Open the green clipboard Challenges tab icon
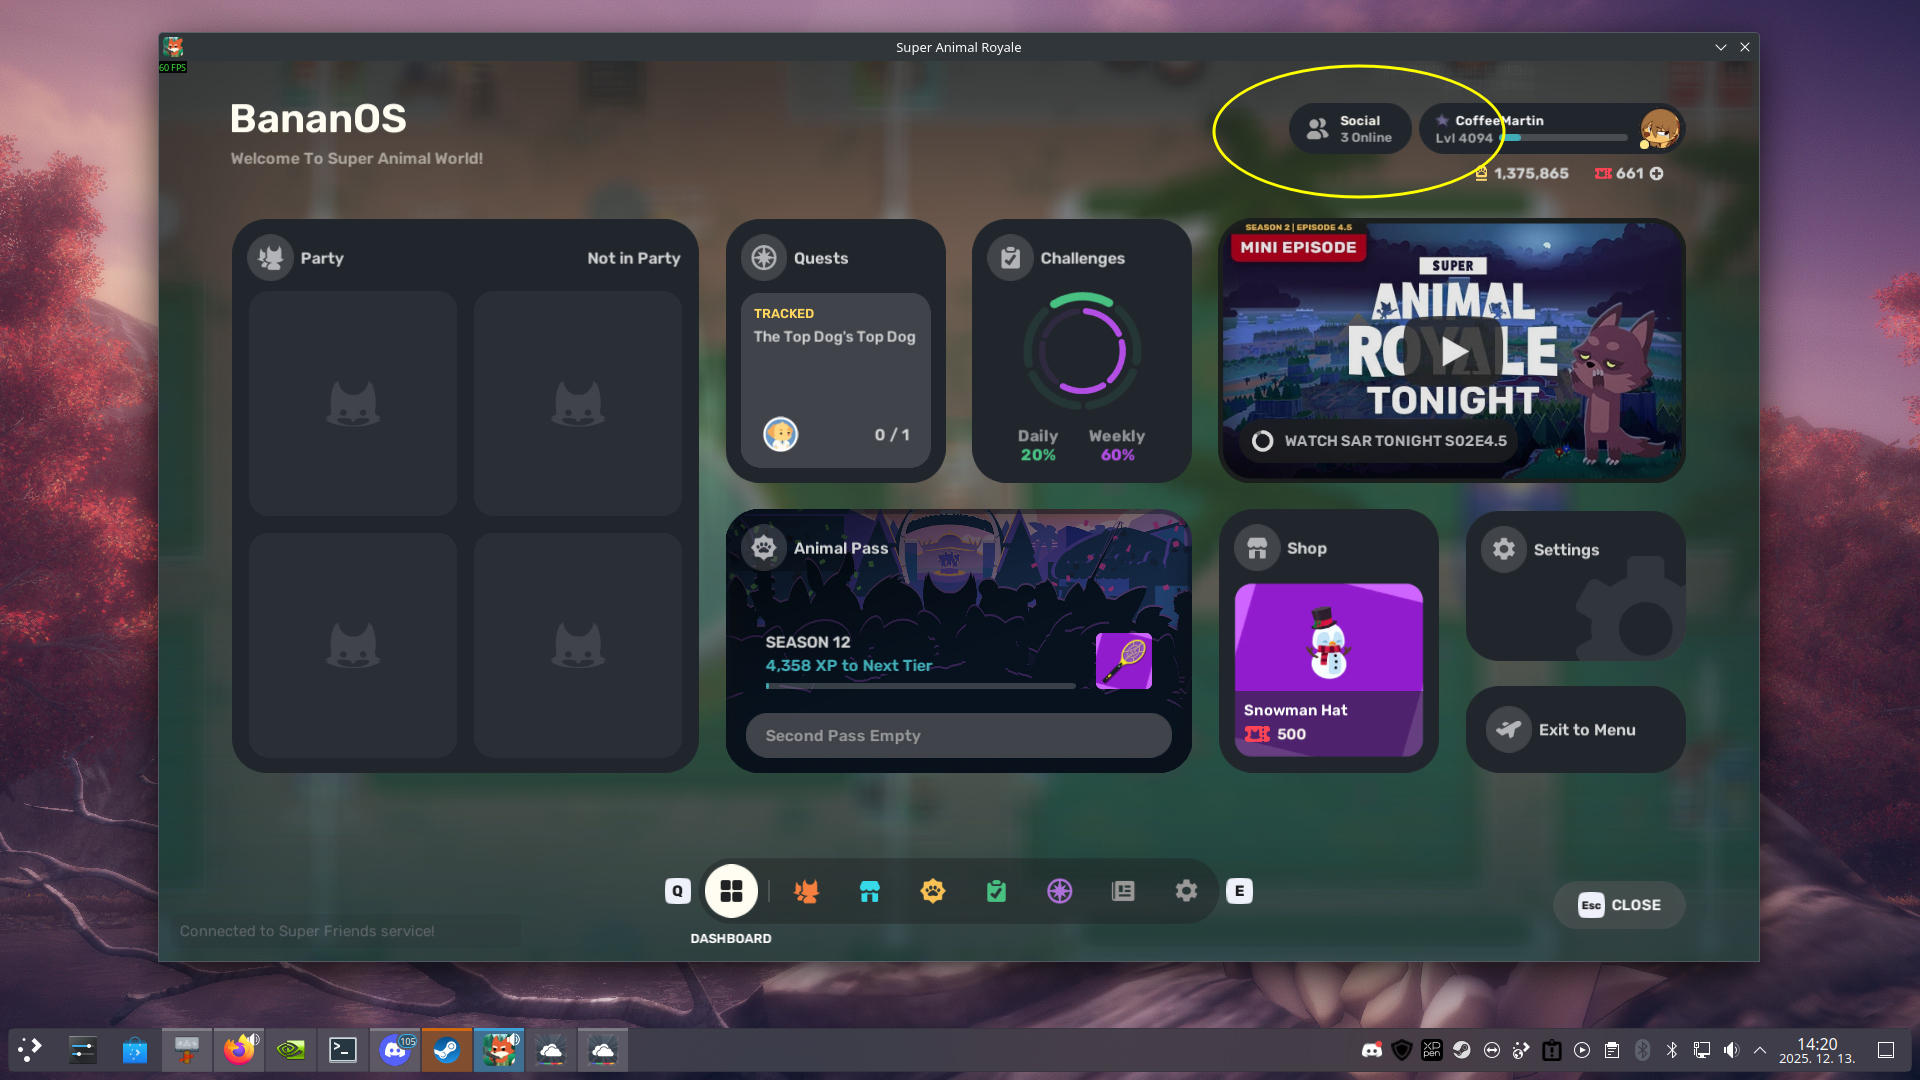This screenshot has height=1080, width=1920. click(996, 891)
